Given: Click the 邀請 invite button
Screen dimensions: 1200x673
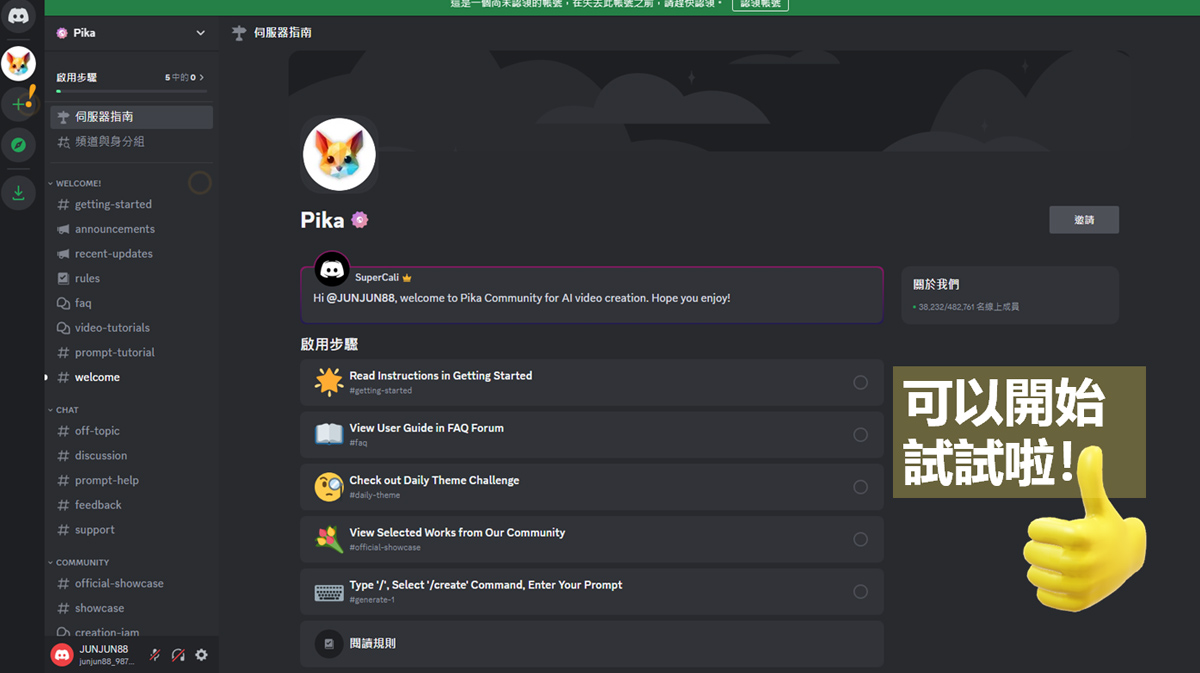Looking at the screenshot, I should [x=1084, y=220].
